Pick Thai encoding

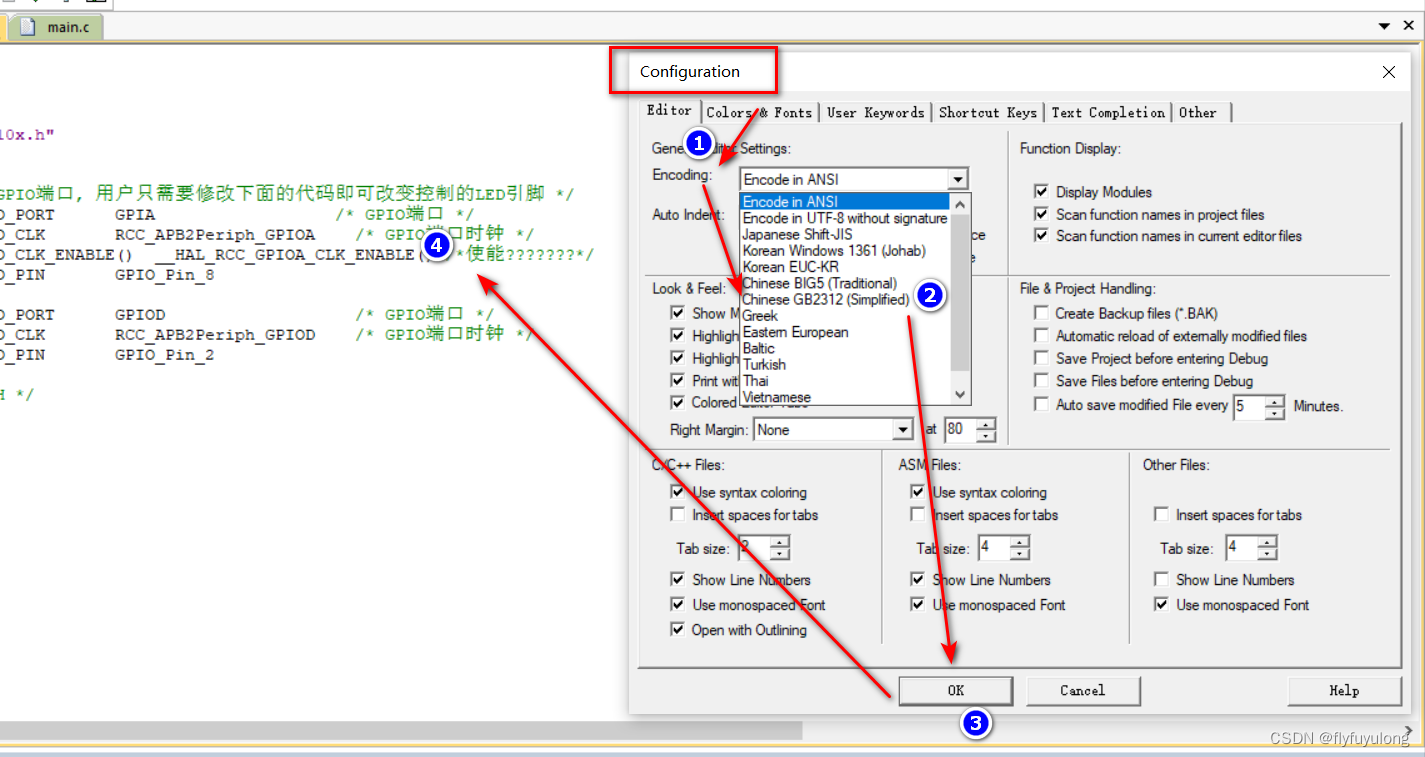[844, 381]
